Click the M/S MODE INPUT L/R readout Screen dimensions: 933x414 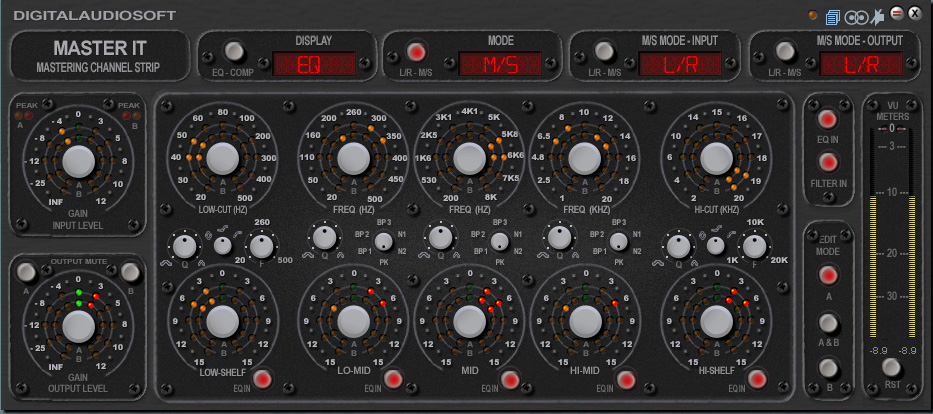pos(680,64)
